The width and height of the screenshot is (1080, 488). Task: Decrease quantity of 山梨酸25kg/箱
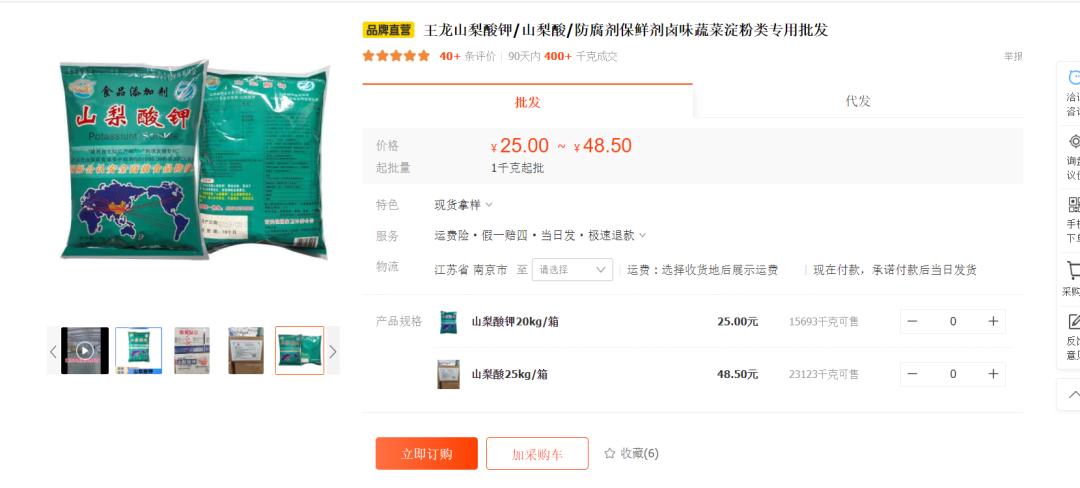pos(913,374)
